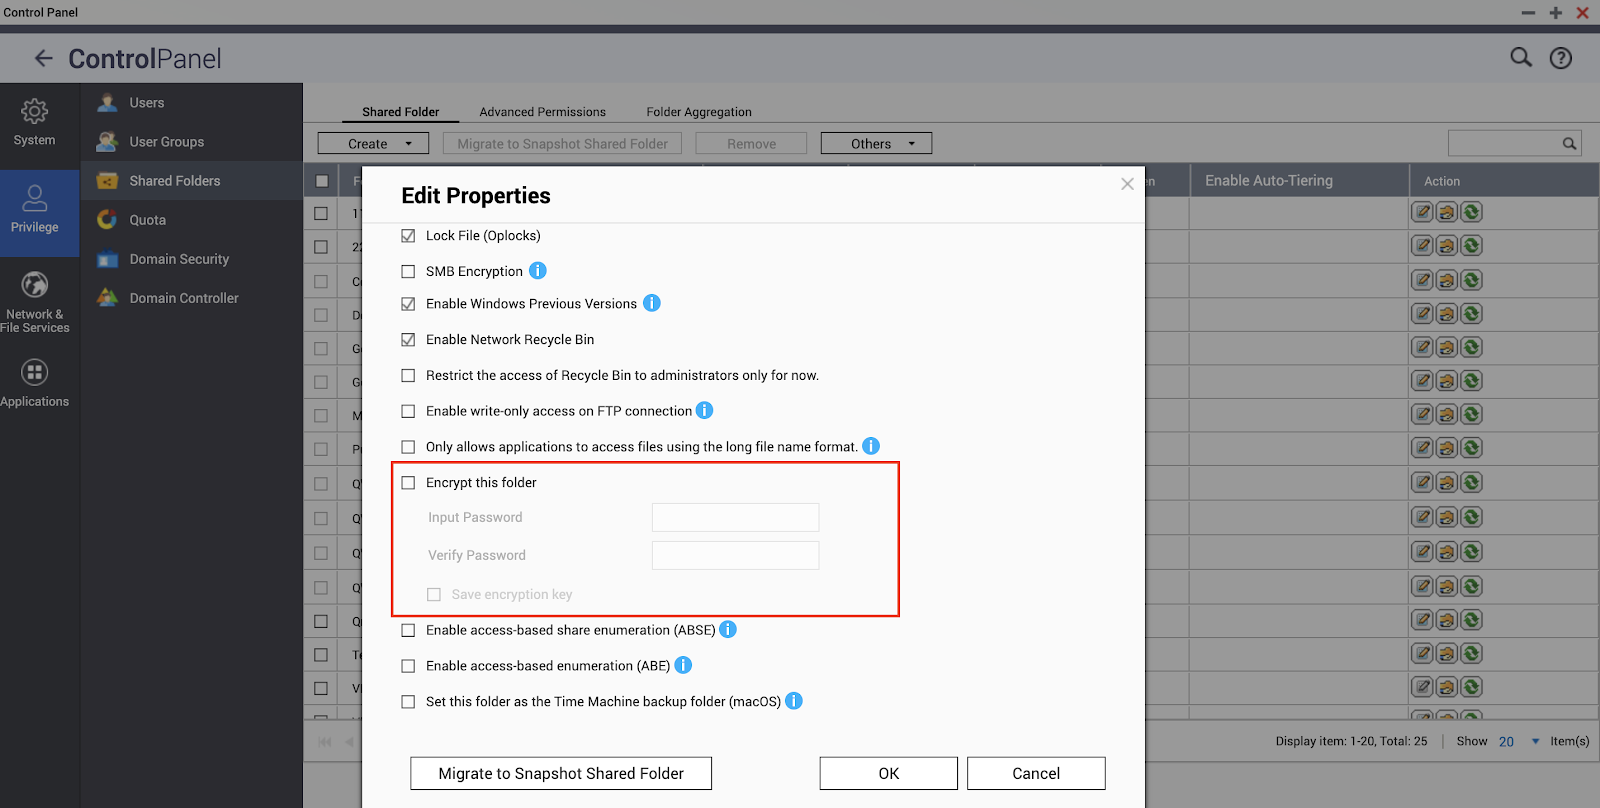Click the search magnifier icon in header

click(1520, 58)
